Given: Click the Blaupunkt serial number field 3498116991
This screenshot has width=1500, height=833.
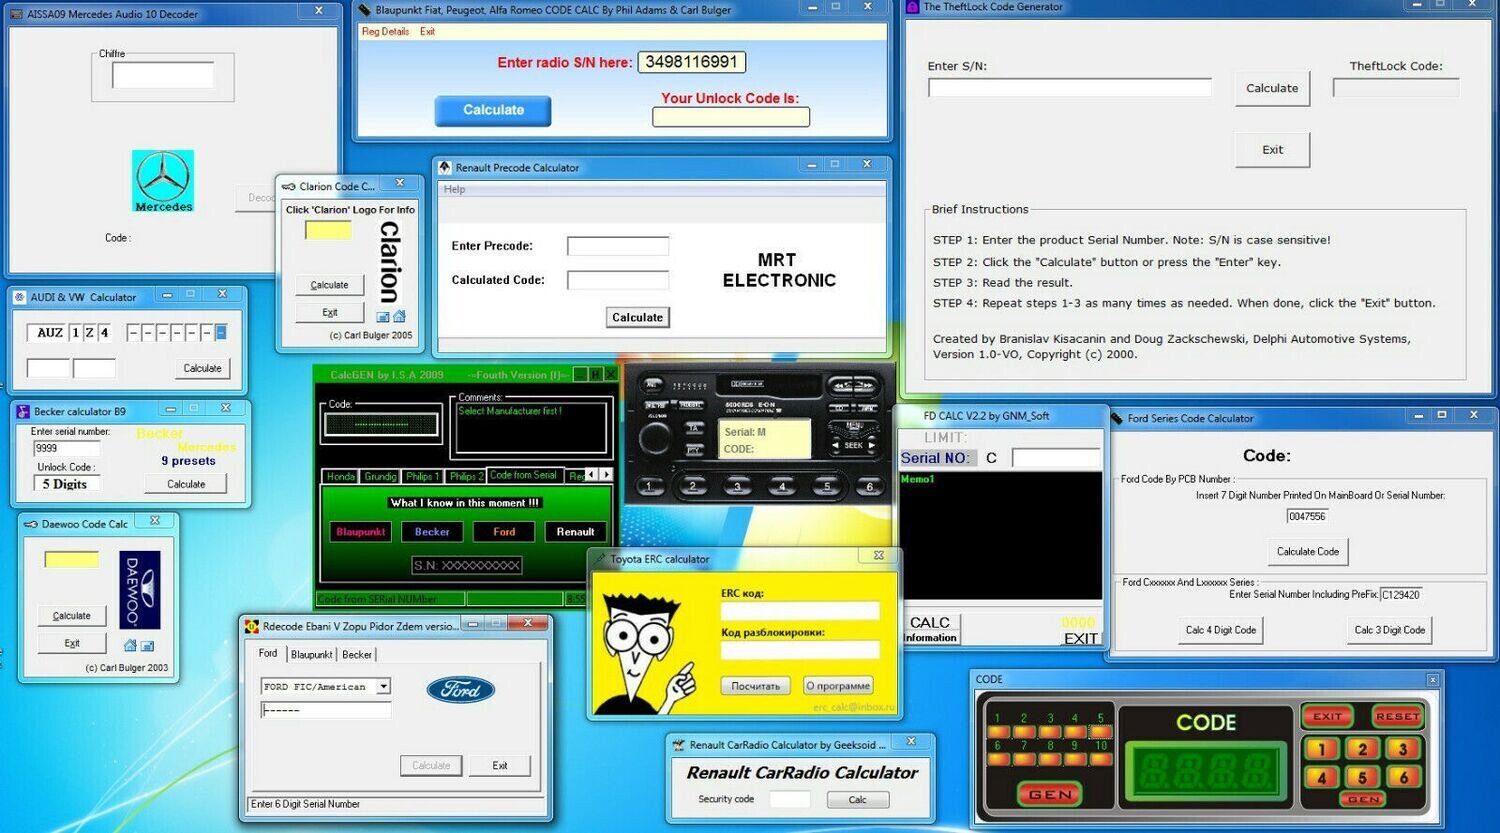Looking at the screenshot, I should (692, 62).
